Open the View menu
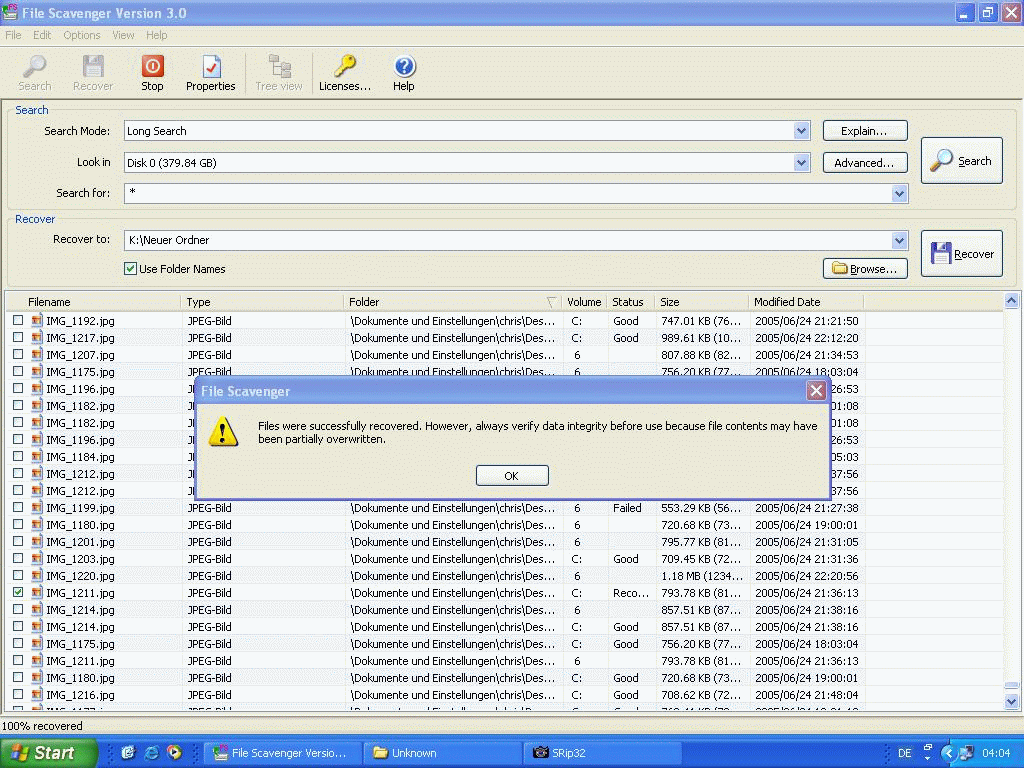This screenshot has height=768, width=1024. coord(123,35)
